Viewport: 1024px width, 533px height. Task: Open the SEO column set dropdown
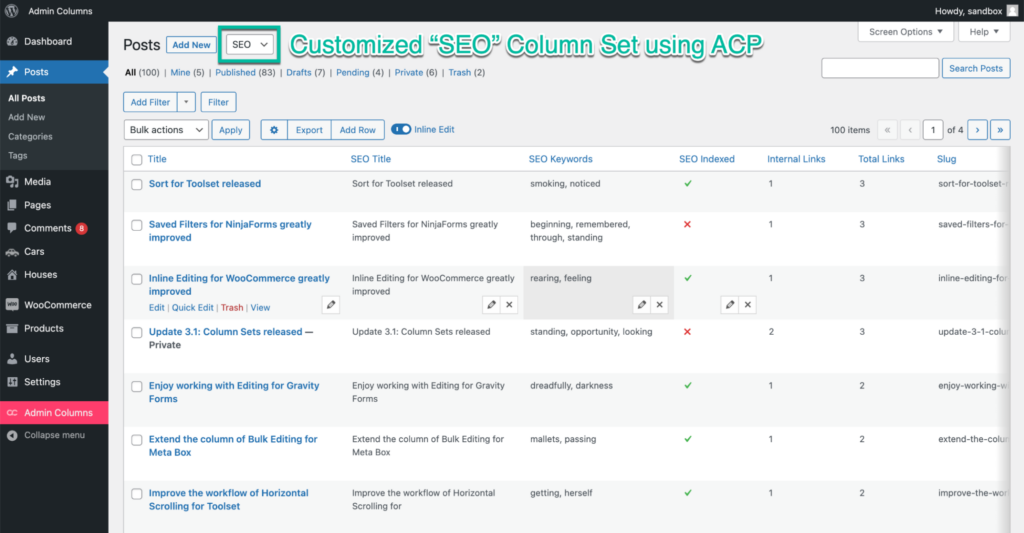(x=249, y=44)
